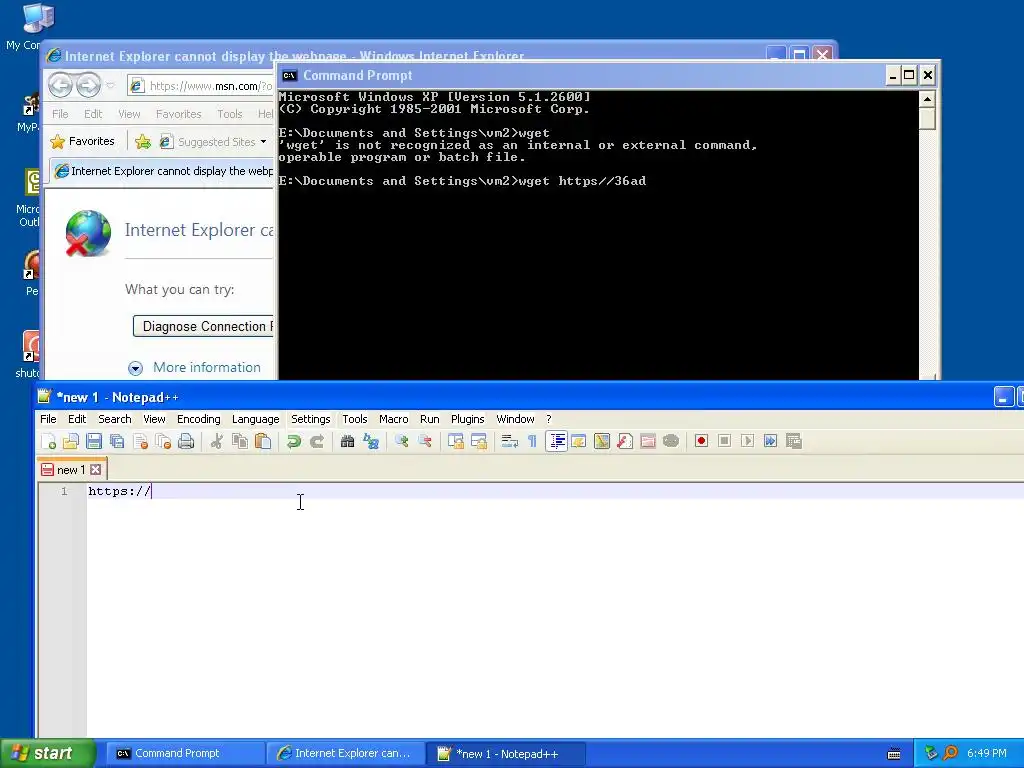Click the Copy toolbar icon
Screen dimensions: 1024x768
click(240, 441)
